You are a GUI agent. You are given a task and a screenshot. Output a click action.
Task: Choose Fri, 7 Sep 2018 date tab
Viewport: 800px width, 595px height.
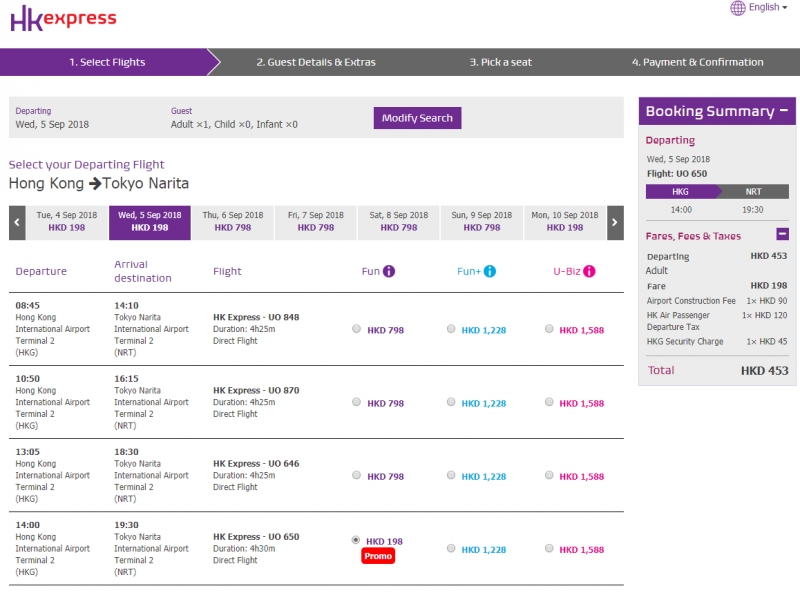click(316, 222)
